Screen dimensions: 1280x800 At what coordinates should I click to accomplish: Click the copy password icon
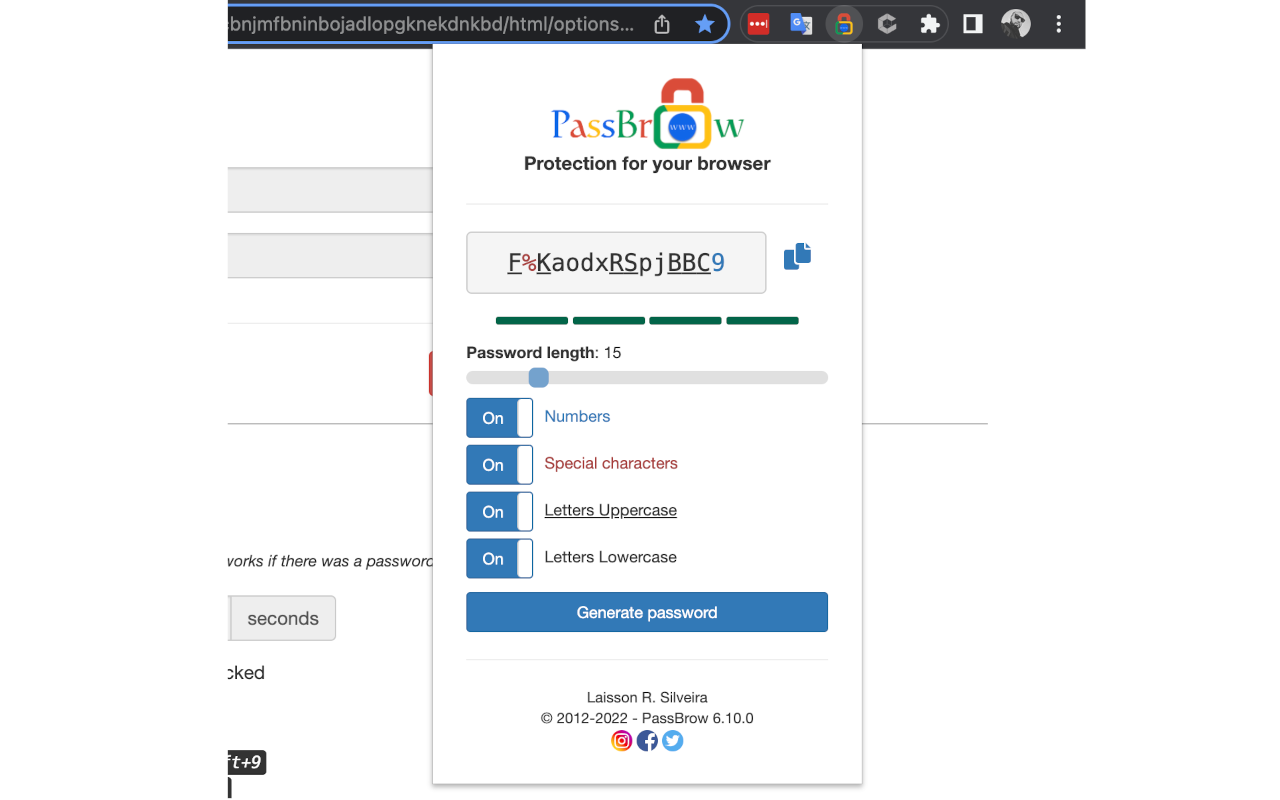pos(797,256)
